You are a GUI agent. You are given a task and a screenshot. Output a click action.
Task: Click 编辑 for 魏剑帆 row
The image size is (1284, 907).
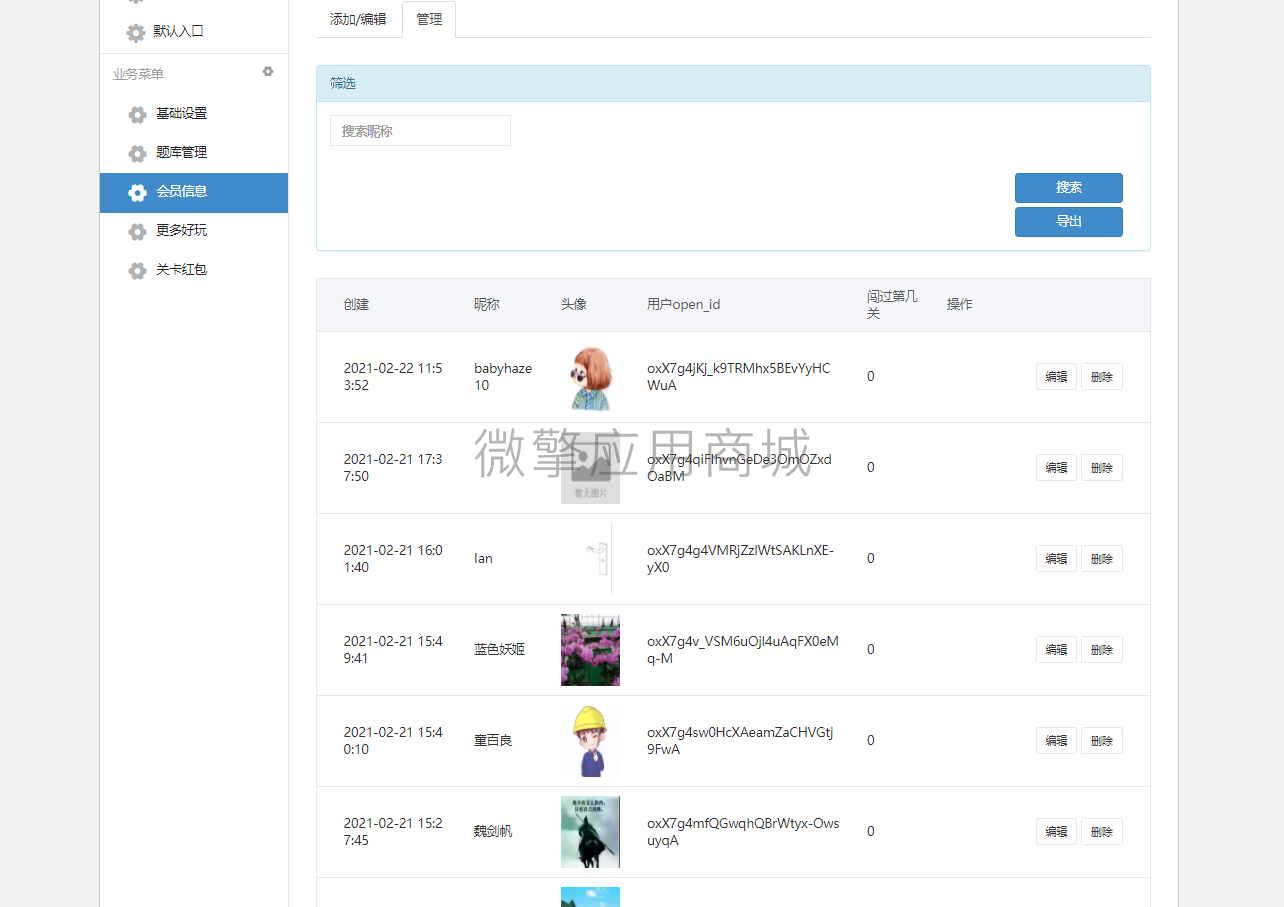click(1056, 832)
